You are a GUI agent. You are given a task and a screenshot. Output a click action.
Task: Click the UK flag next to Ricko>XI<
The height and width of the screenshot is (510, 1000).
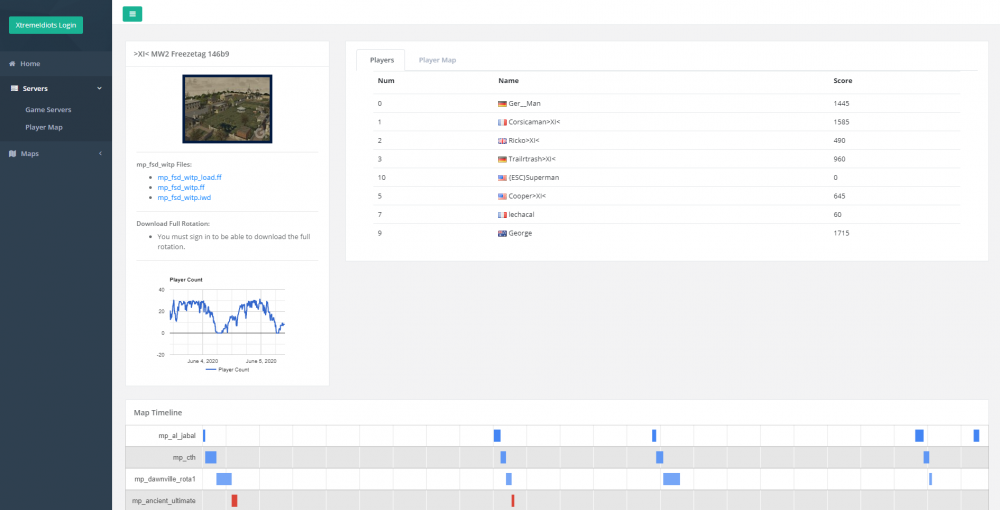[x=502, y=141]
